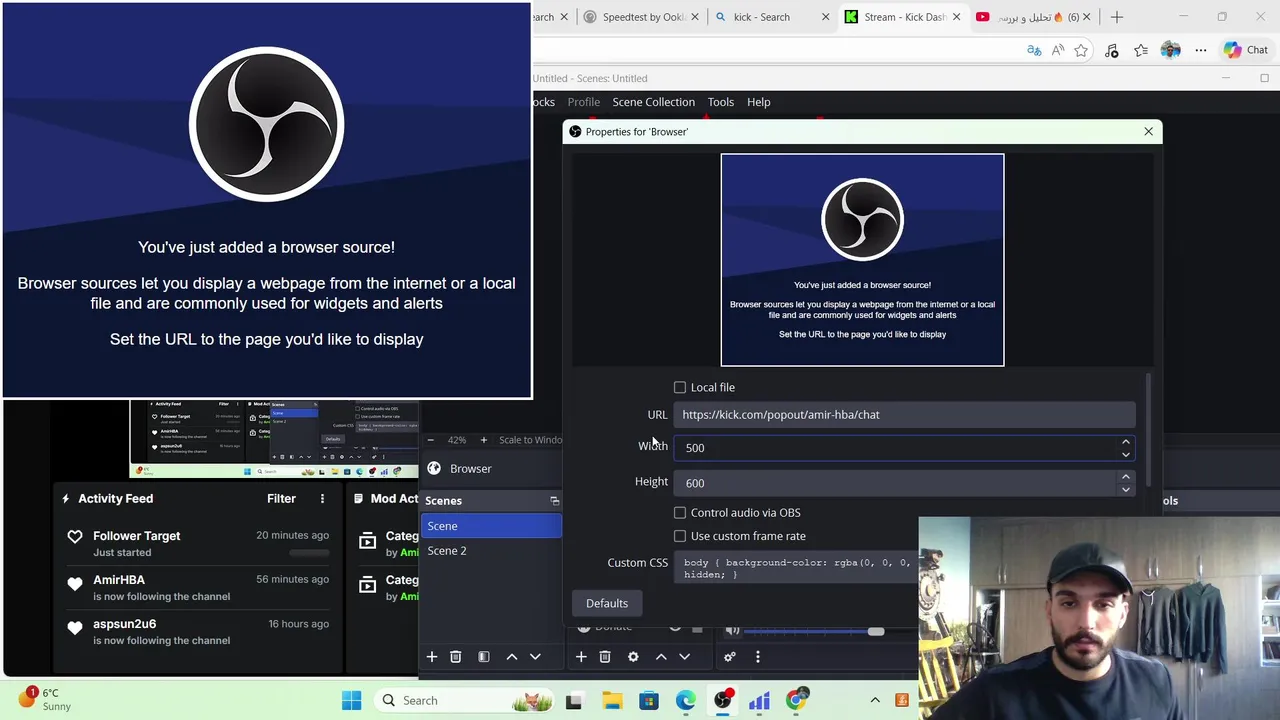Click AmirHBA in Activity Feed

pos(119,580)
